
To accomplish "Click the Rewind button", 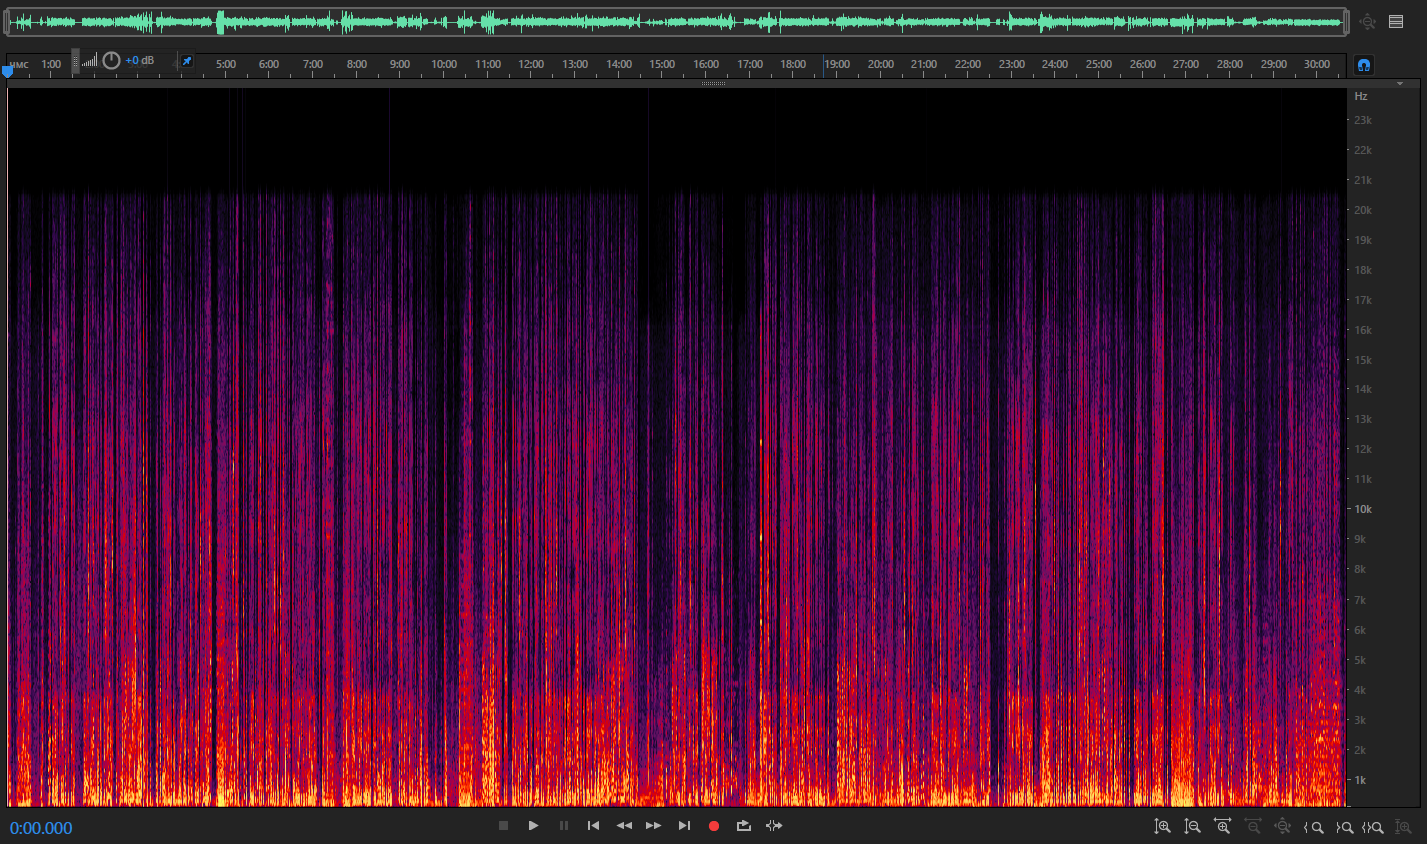I will pos(624,826).
